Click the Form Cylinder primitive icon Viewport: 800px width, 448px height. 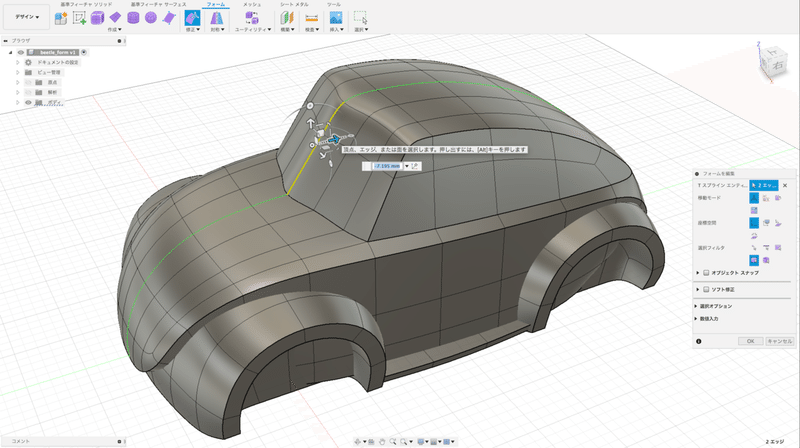(x=133, y=18)
